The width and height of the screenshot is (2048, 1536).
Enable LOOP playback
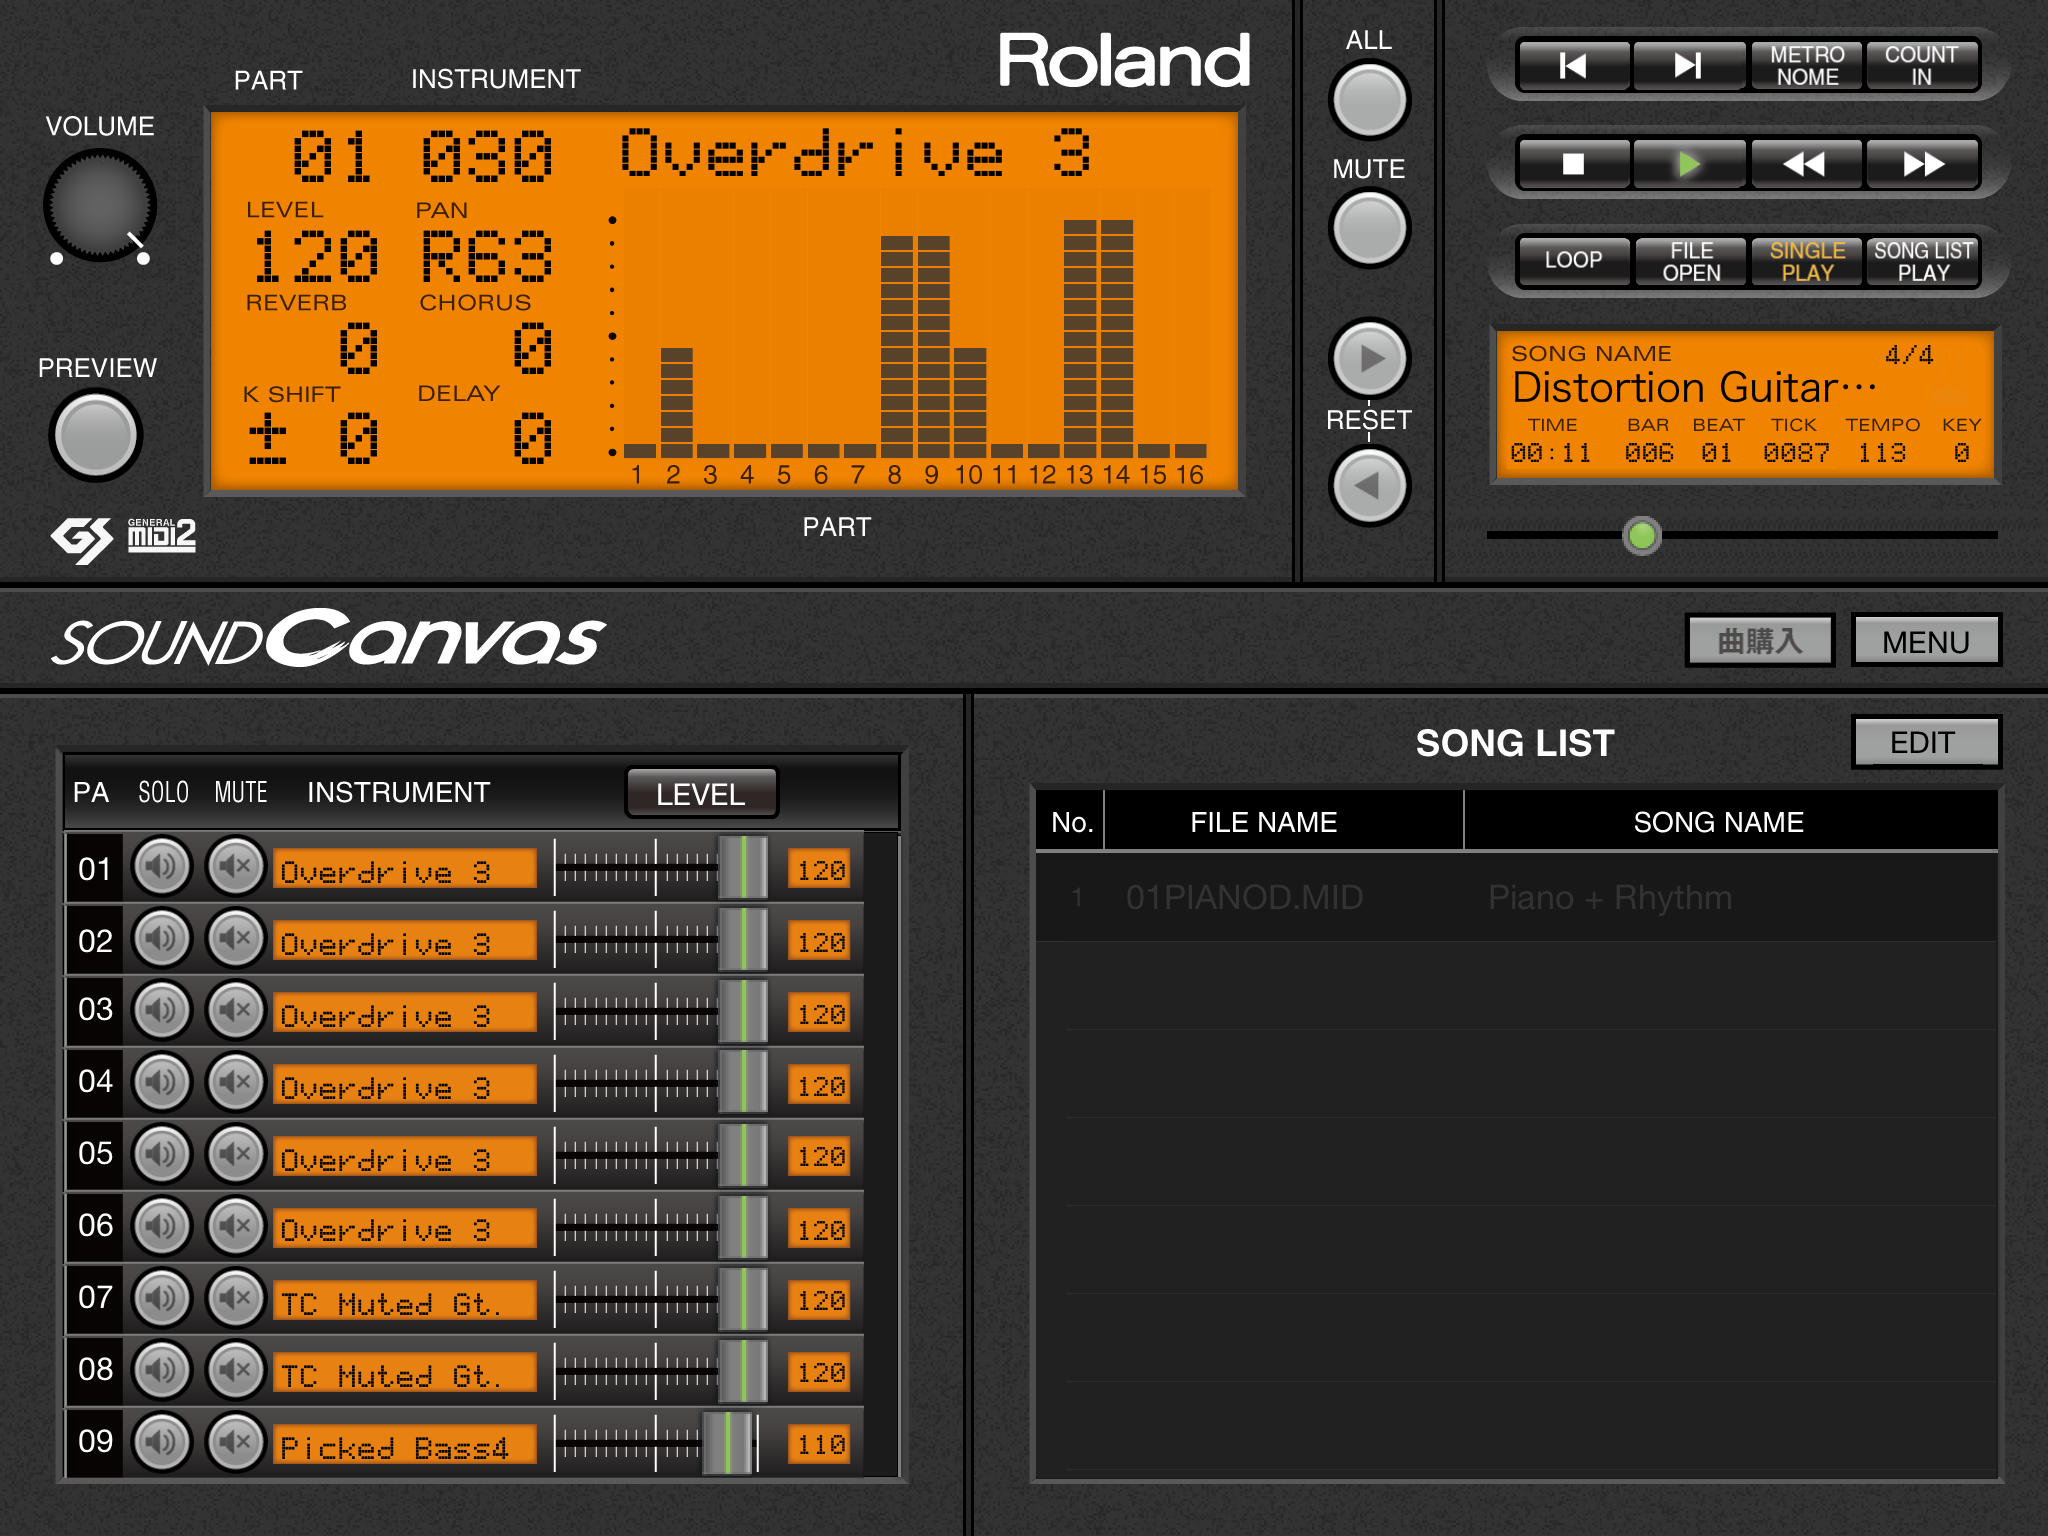pyautogui.click(x=1573, y=261)
